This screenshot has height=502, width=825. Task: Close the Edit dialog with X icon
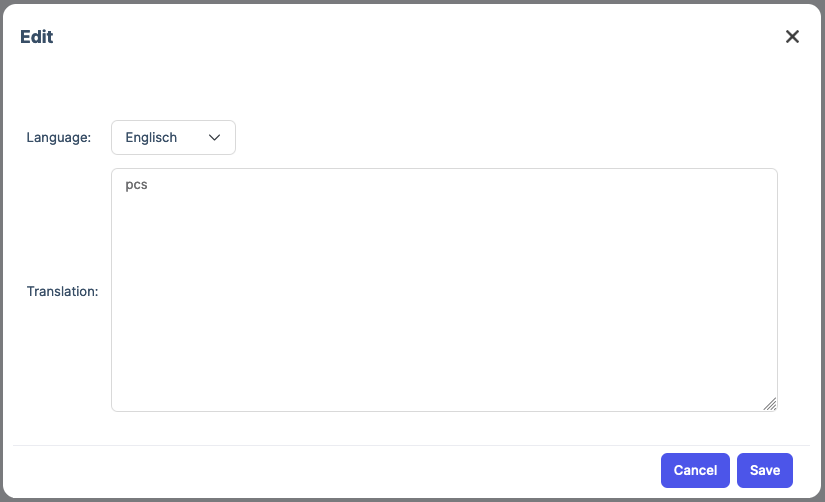pyautogui.click(x=792, y=37)
